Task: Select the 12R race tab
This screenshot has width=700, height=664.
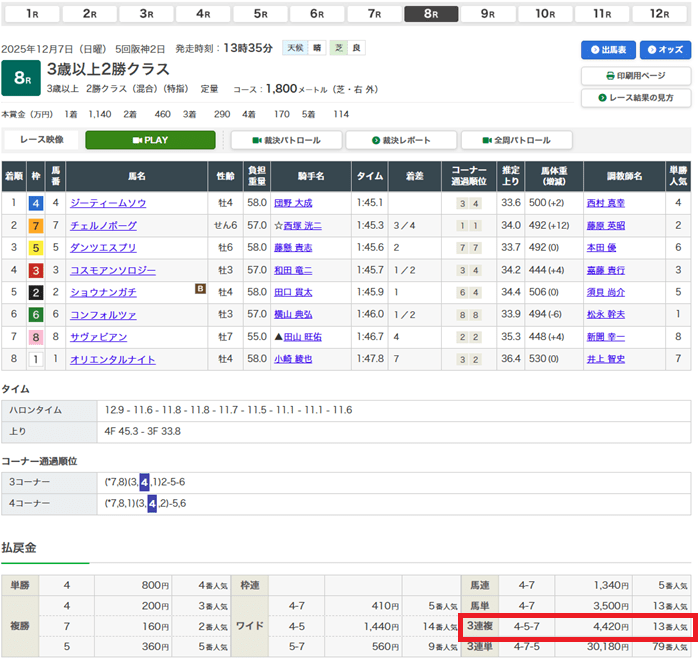Action: (x=660, y=14)
